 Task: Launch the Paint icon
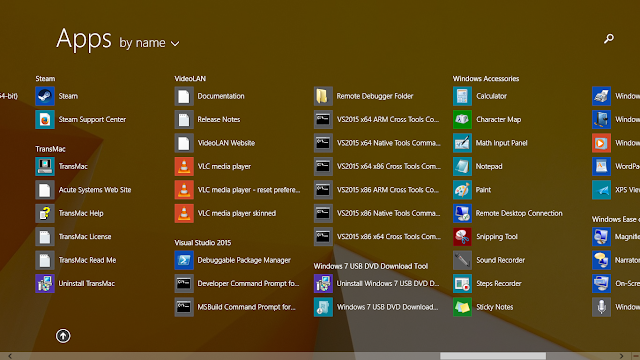462,190
